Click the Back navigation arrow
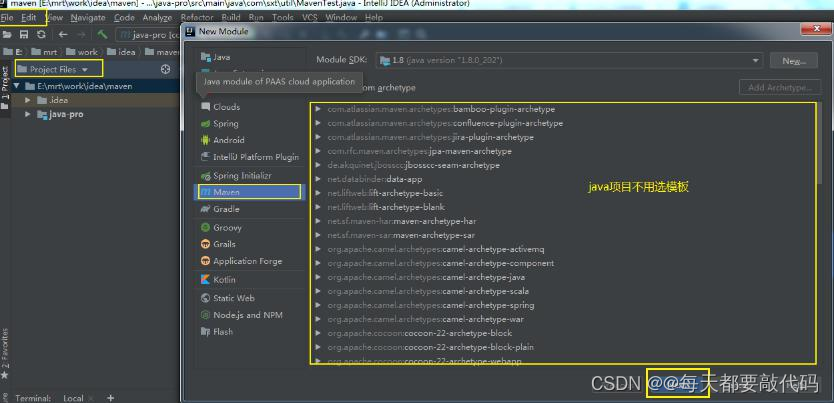The height and width of the screenshot is (403, 834). pyautogui.click(x=63, y=35)
